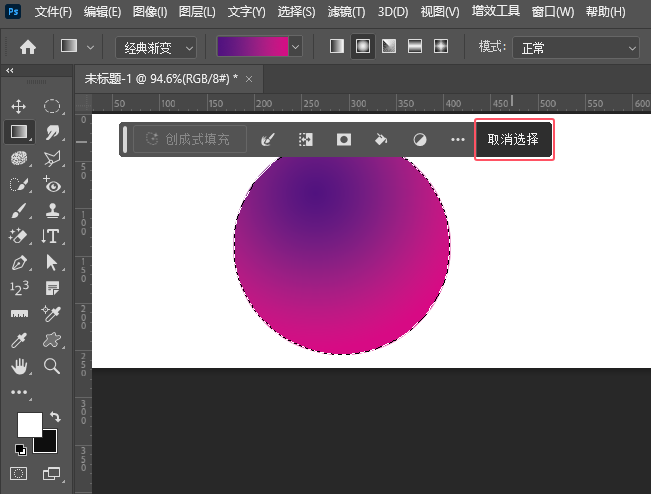The width and height of the screenshot is (651, 494).
Task: Open the 图层(L) menu
Action: pos(197,12)
